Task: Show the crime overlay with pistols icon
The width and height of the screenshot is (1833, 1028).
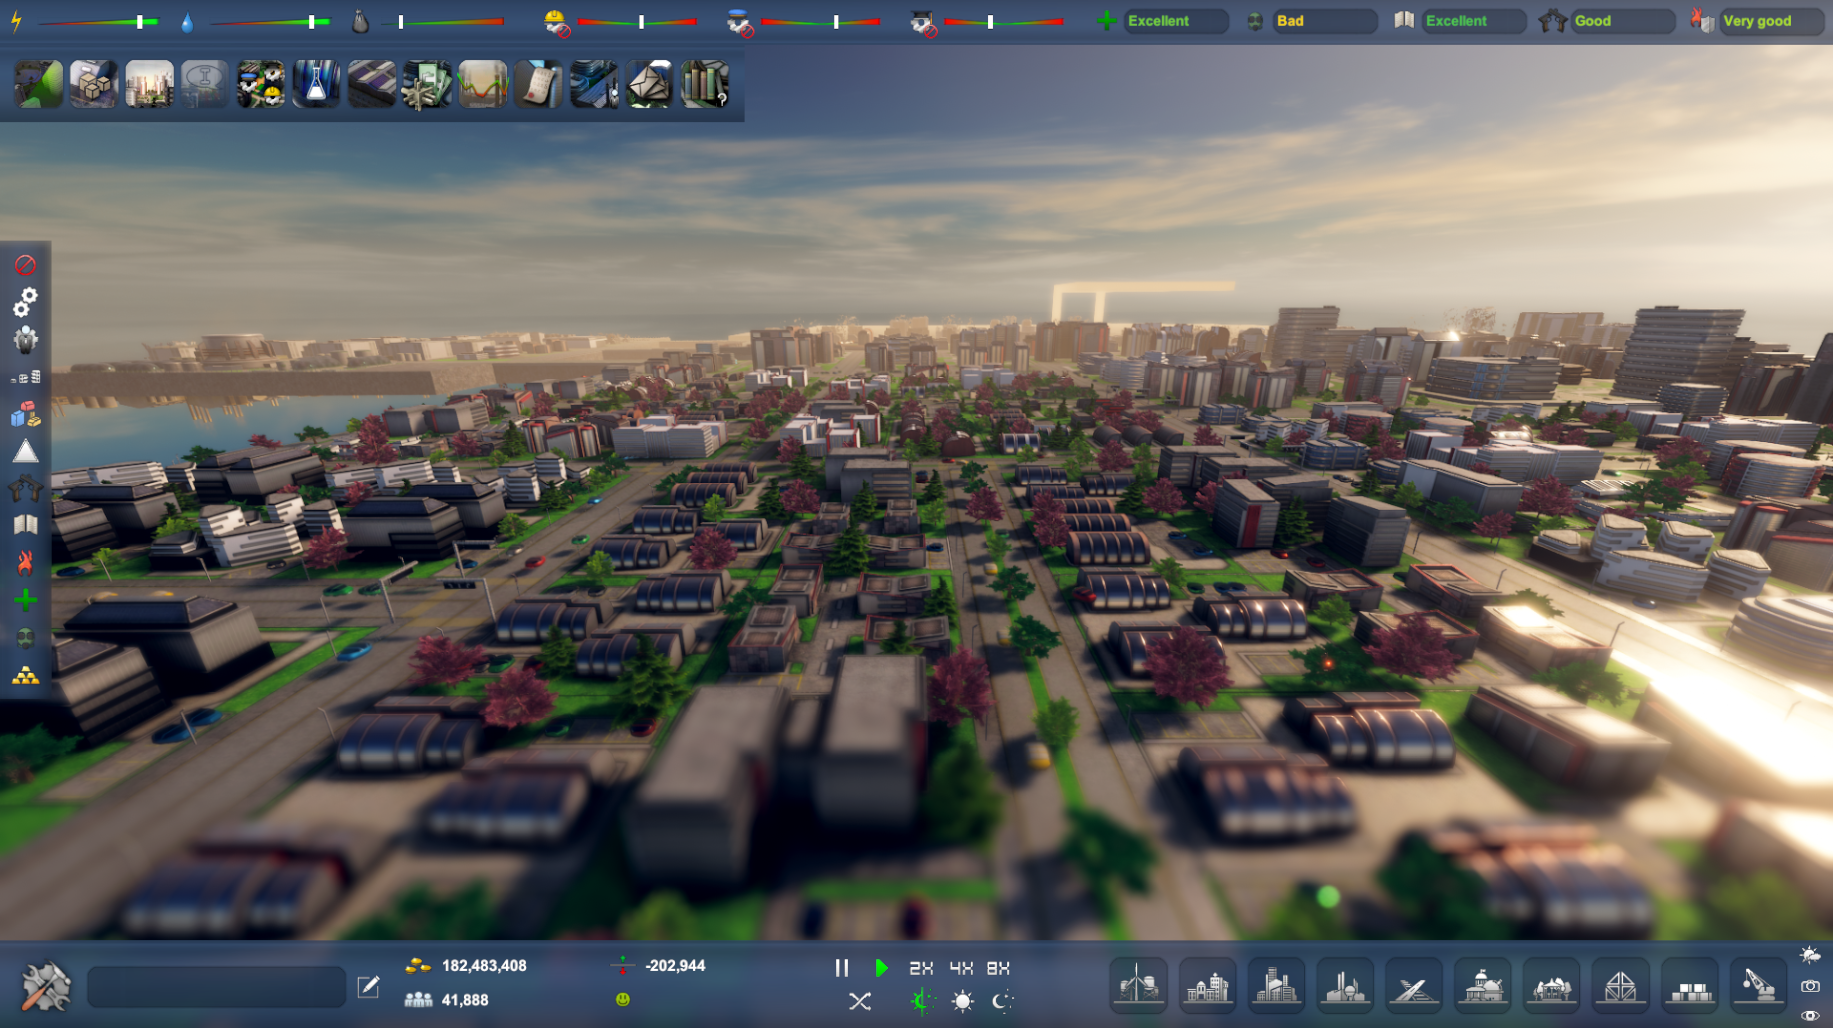Action: pyautogui.click(x=25, y=488)
